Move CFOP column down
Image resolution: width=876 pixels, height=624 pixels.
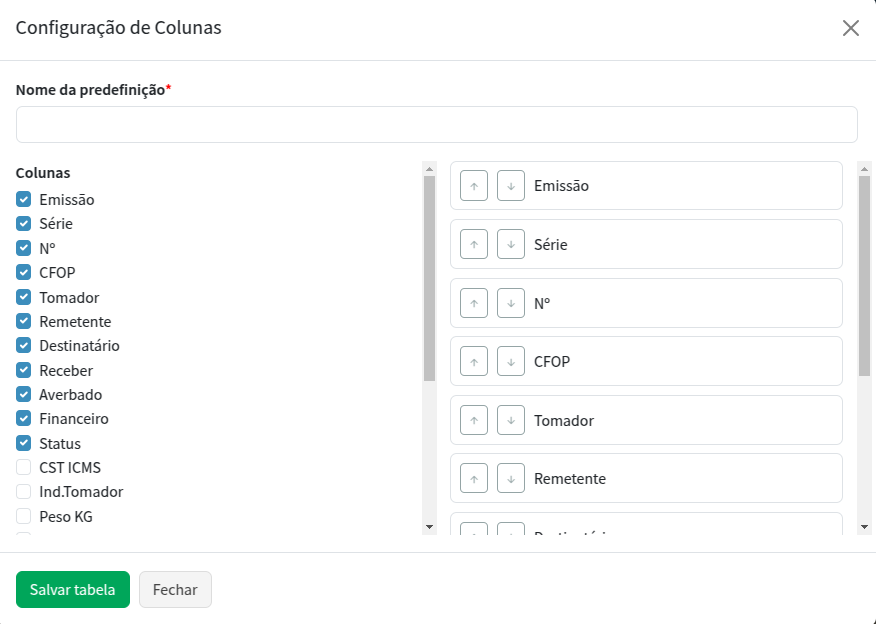tap(511, 361)
